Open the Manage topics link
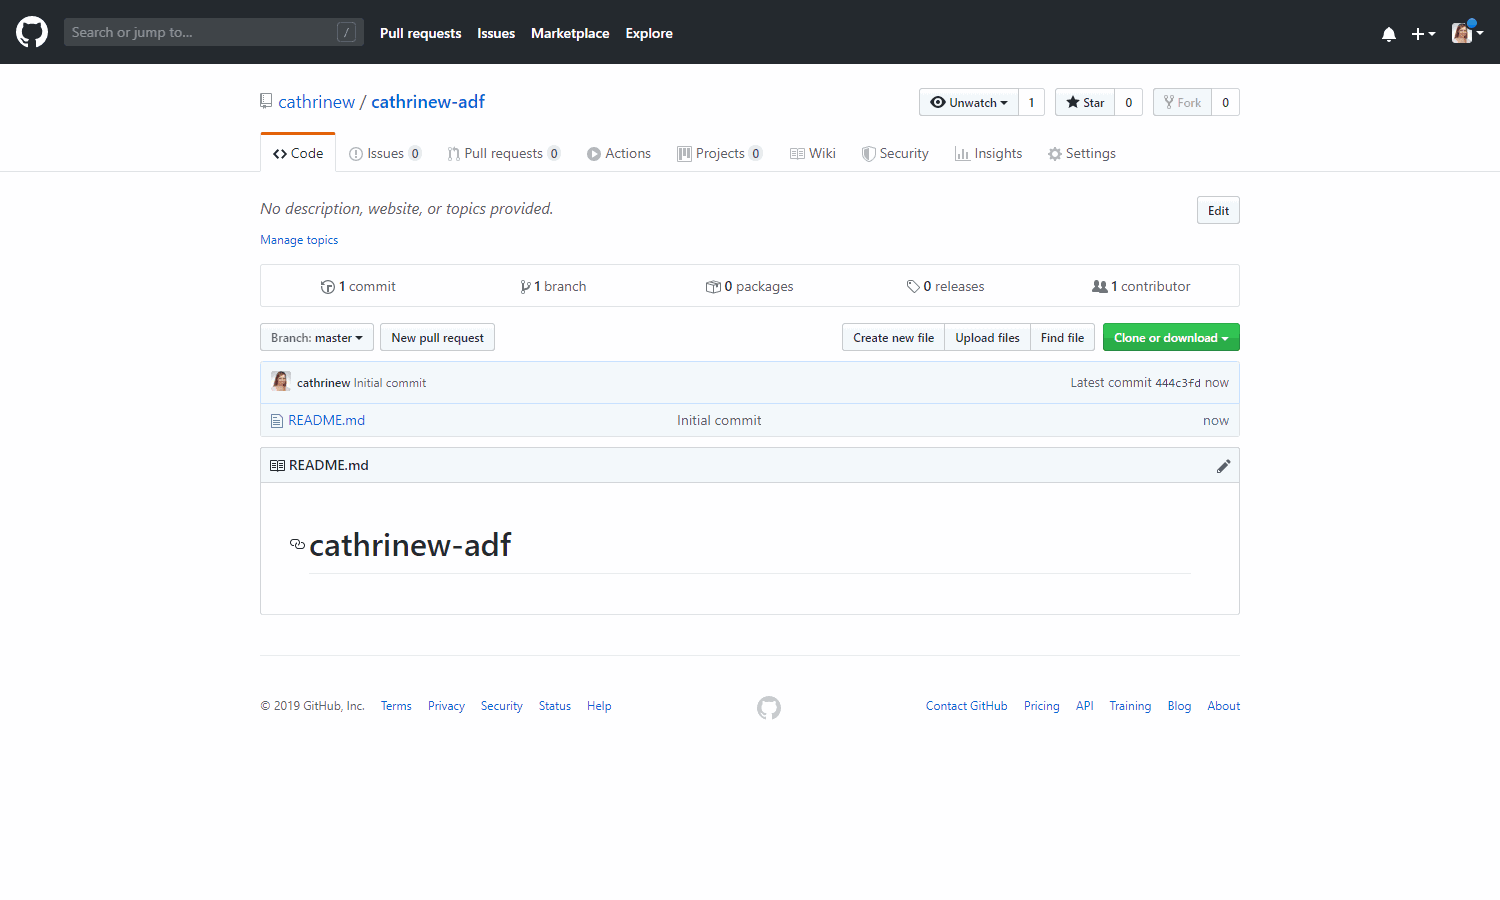This screenshot has height=900, width=1500. [x=299, y=240]
